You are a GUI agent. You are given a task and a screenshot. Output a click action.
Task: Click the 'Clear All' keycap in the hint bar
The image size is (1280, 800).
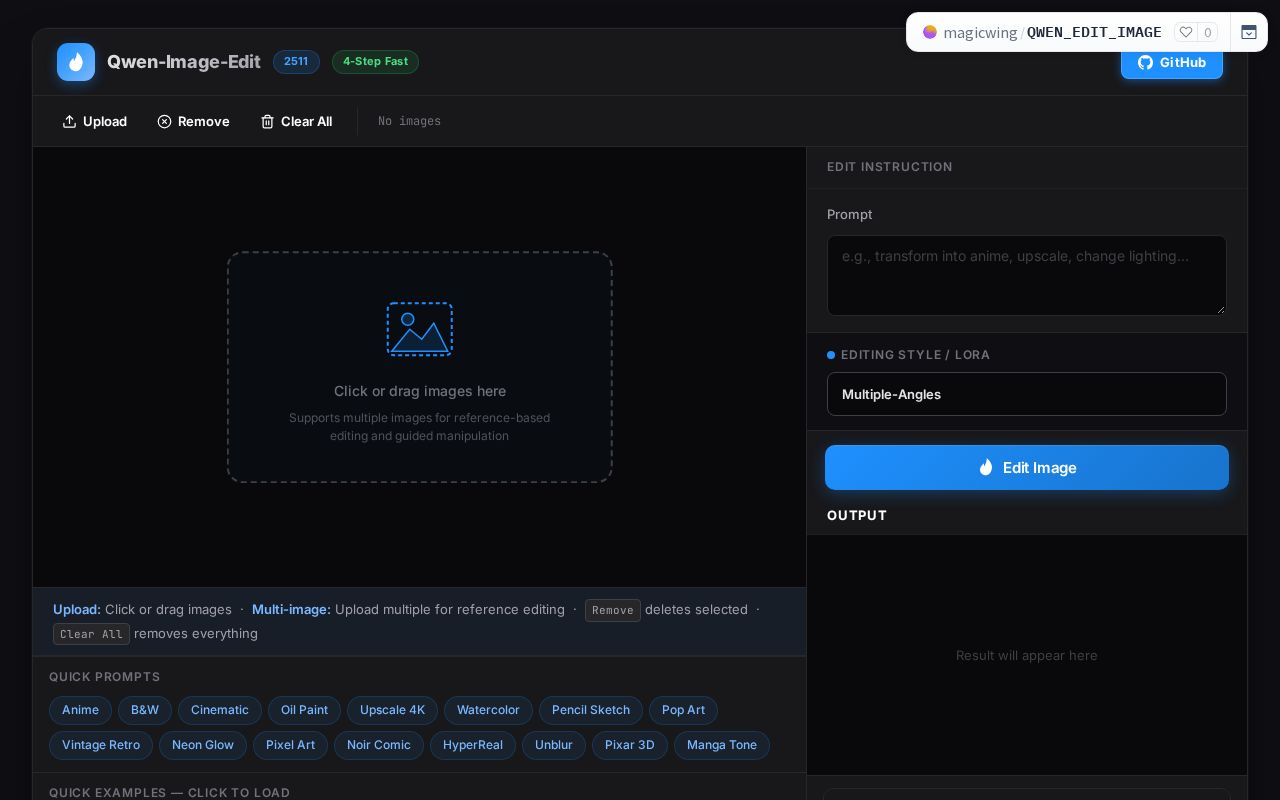pyautogui.click(x=91, y=634)
